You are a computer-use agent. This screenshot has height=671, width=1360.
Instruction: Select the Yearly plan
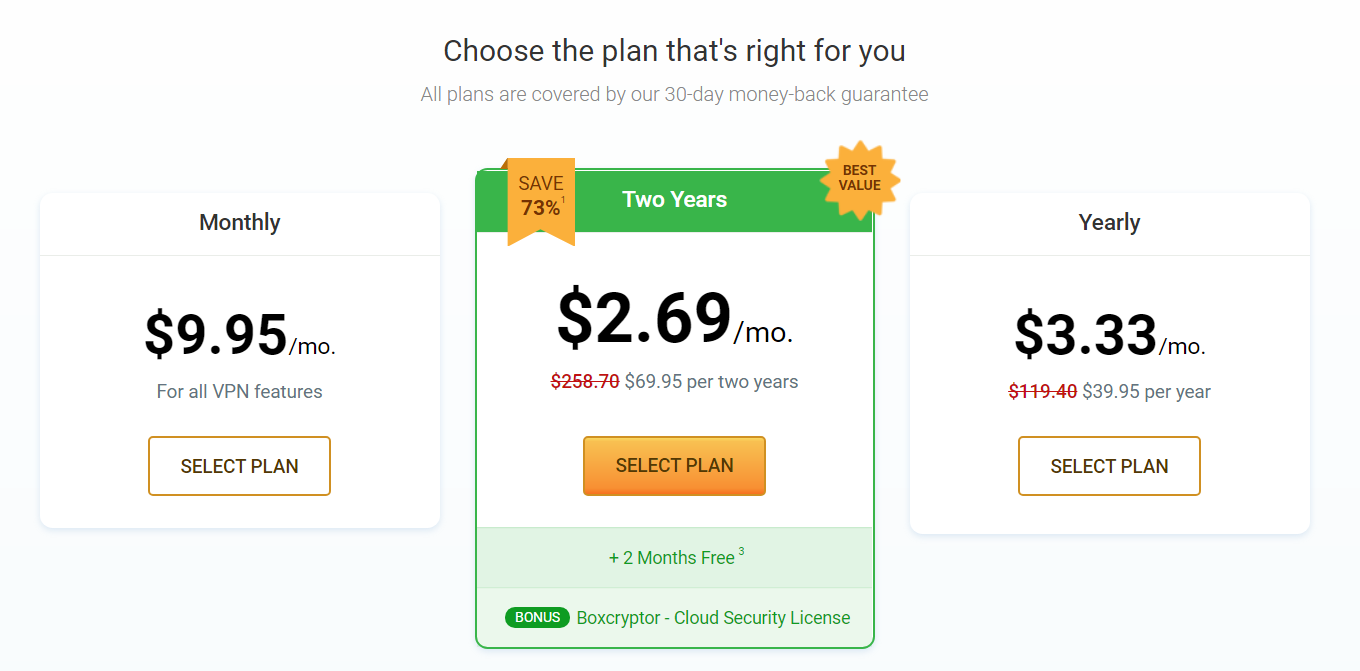(1109, 466)
